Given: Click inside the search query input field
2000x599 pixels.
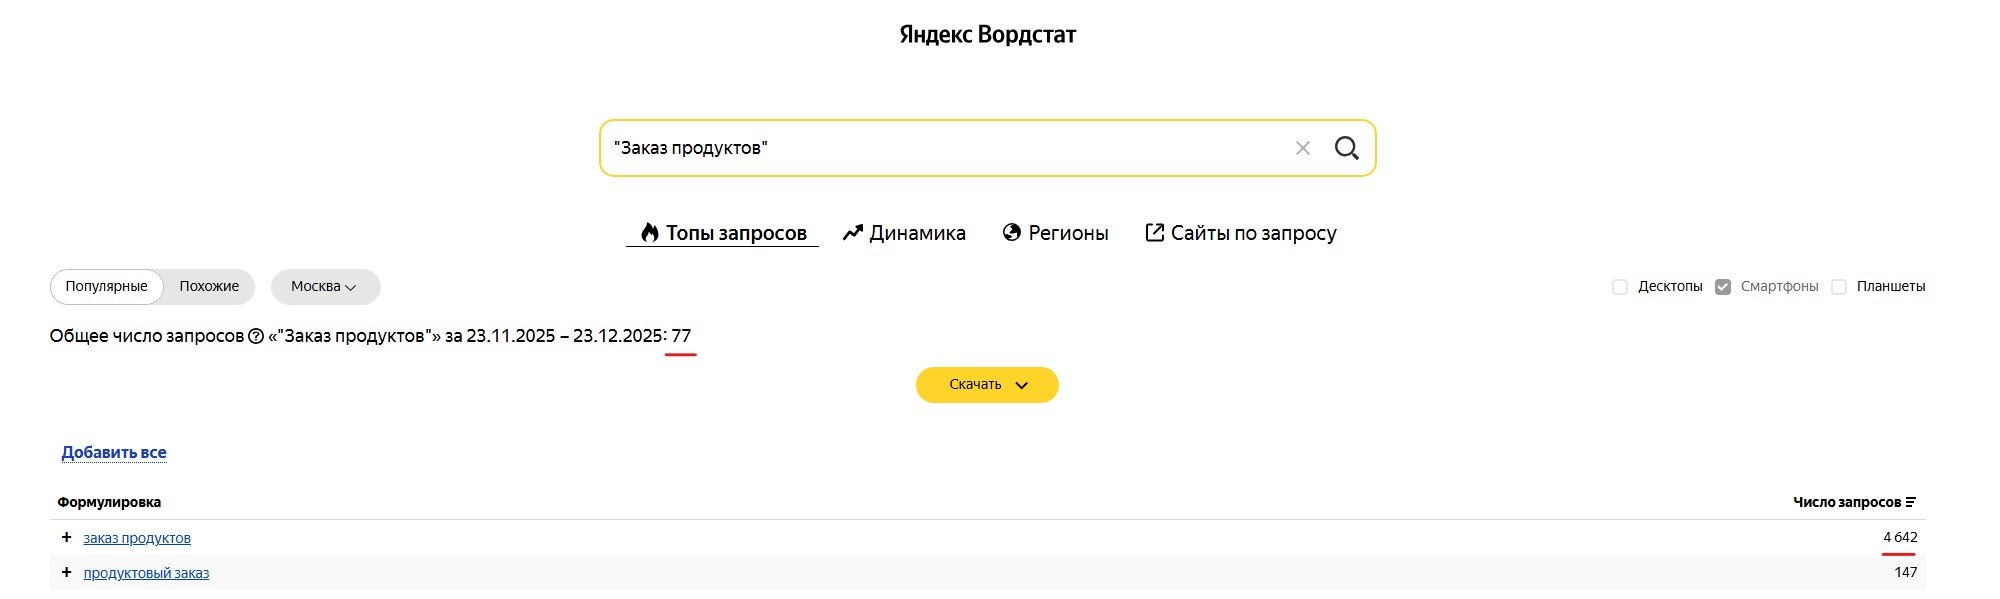Looking at the screenshot, I should click(940, 148).
